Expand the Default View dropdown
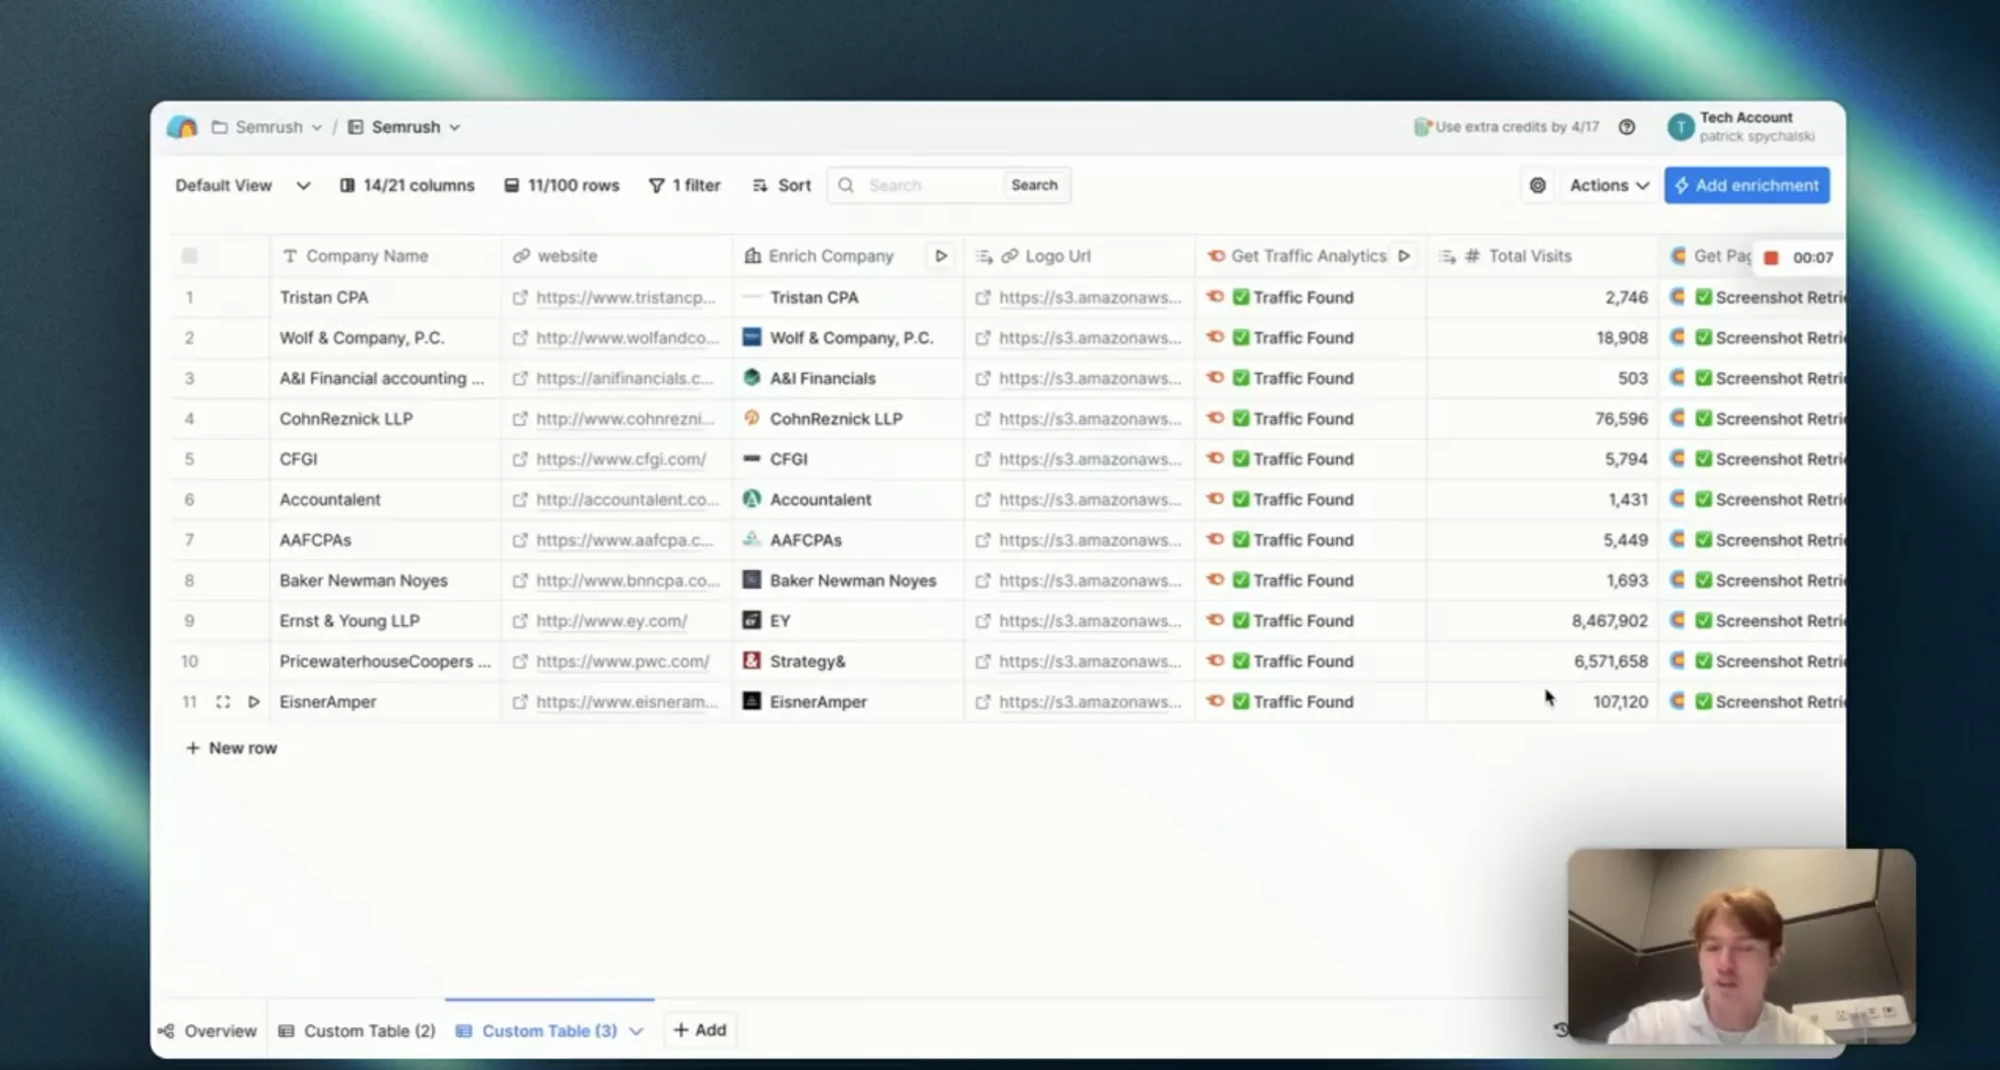This screenshot has width=2000, height=1070. click(x=243, y=185)
